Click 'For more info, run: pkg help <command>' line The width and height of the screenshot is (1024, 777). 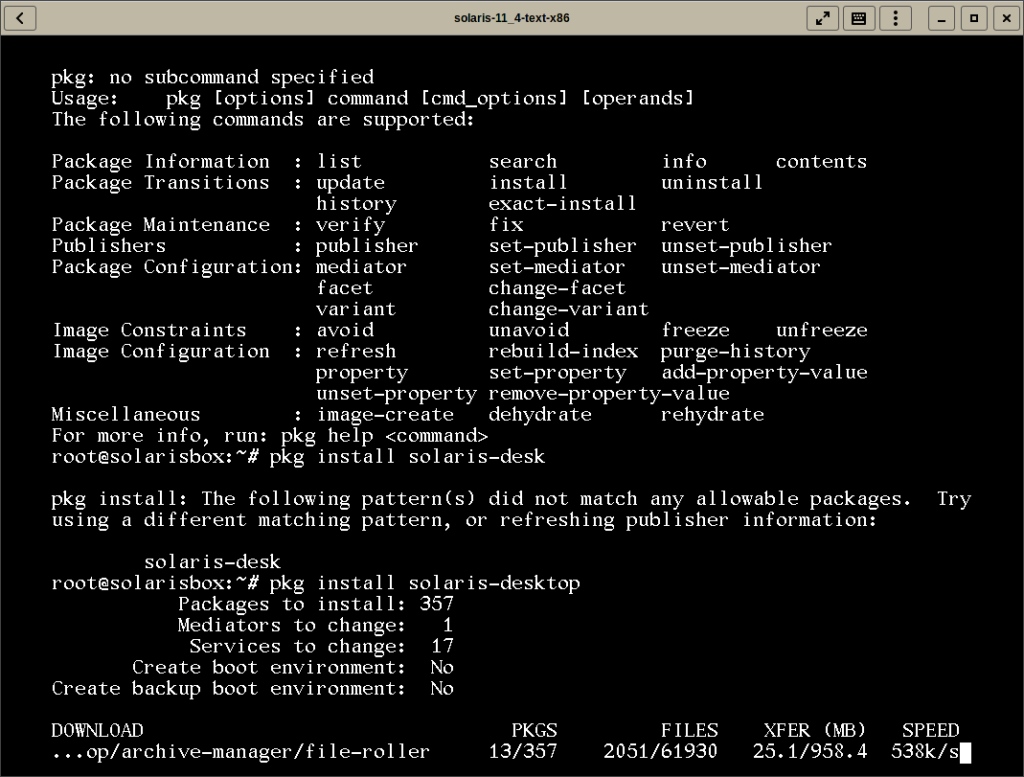point(270,436)
